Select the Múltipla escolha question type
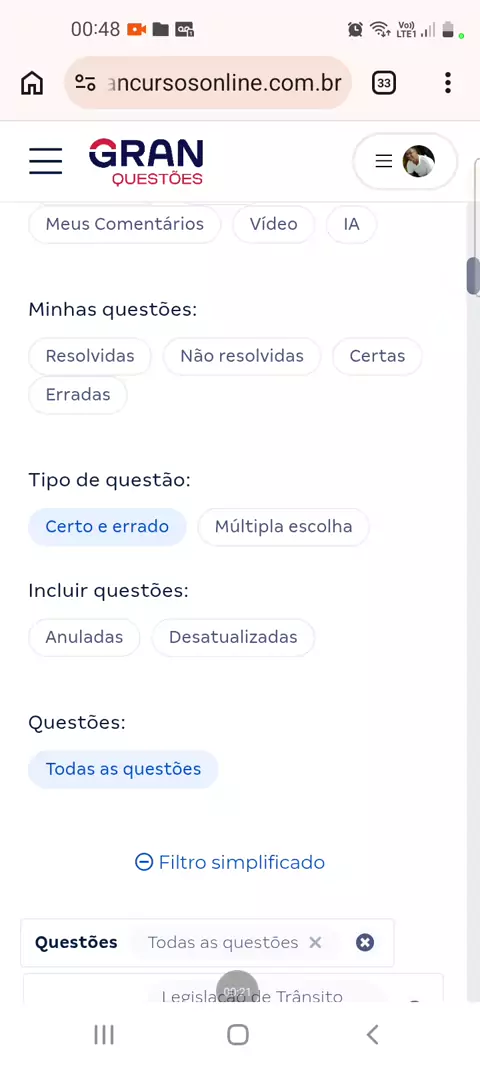This screenshot has height=1066, width=480. click(x=284, y=527)
